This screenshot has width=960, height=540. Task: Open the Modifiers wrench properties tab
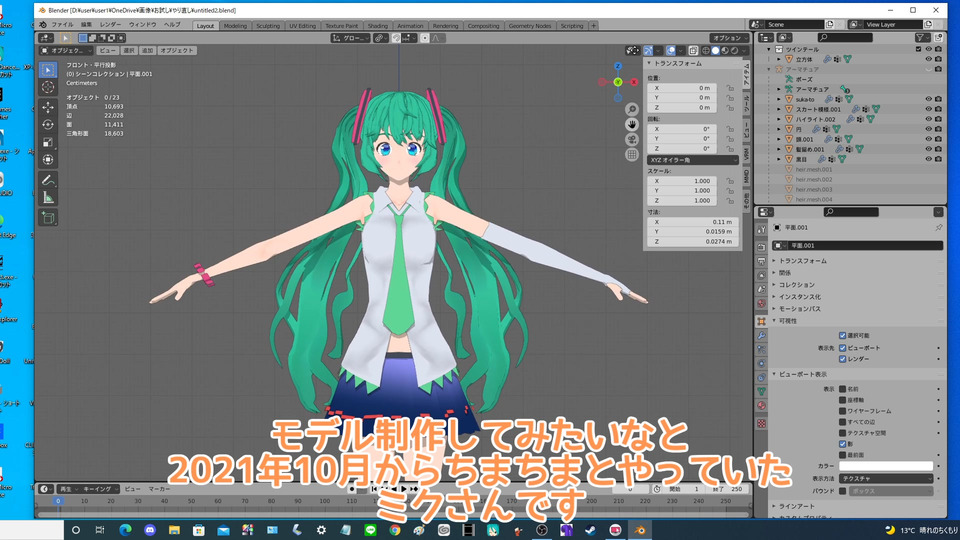pyautogui.click(x=761, y=336)
